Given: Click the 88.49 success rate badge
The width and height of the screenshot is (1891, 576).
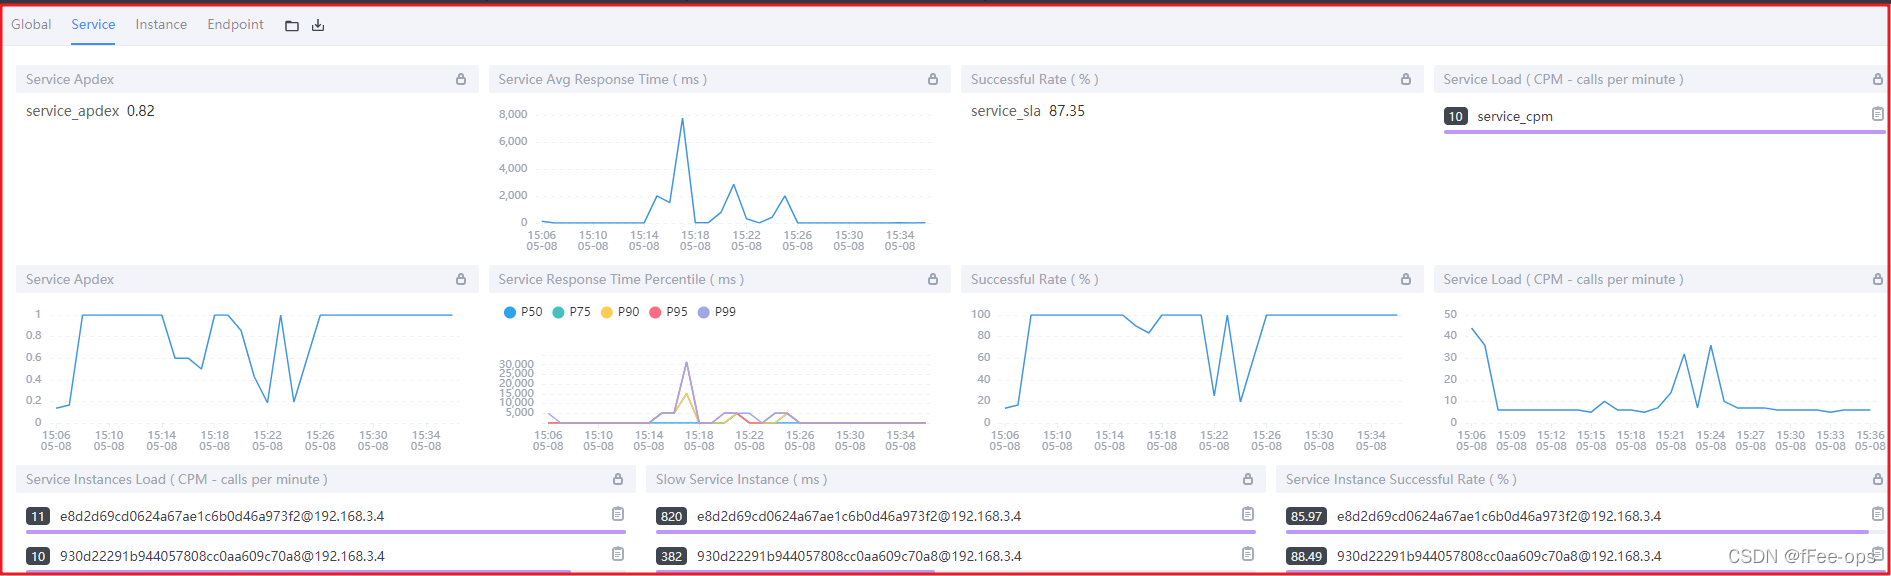Looking at the screenshot, I should 1306,556.
